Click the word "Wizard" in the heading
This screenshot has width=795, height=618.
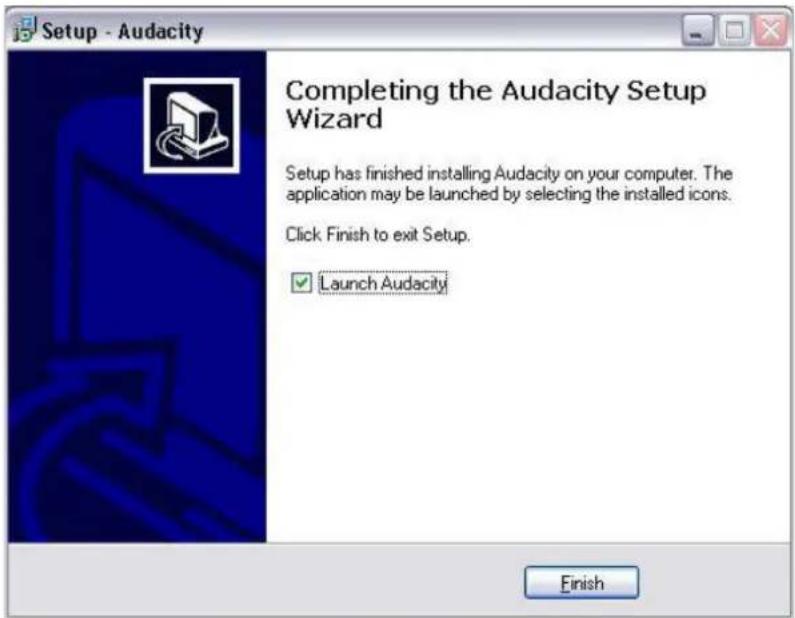coord(334,119)
